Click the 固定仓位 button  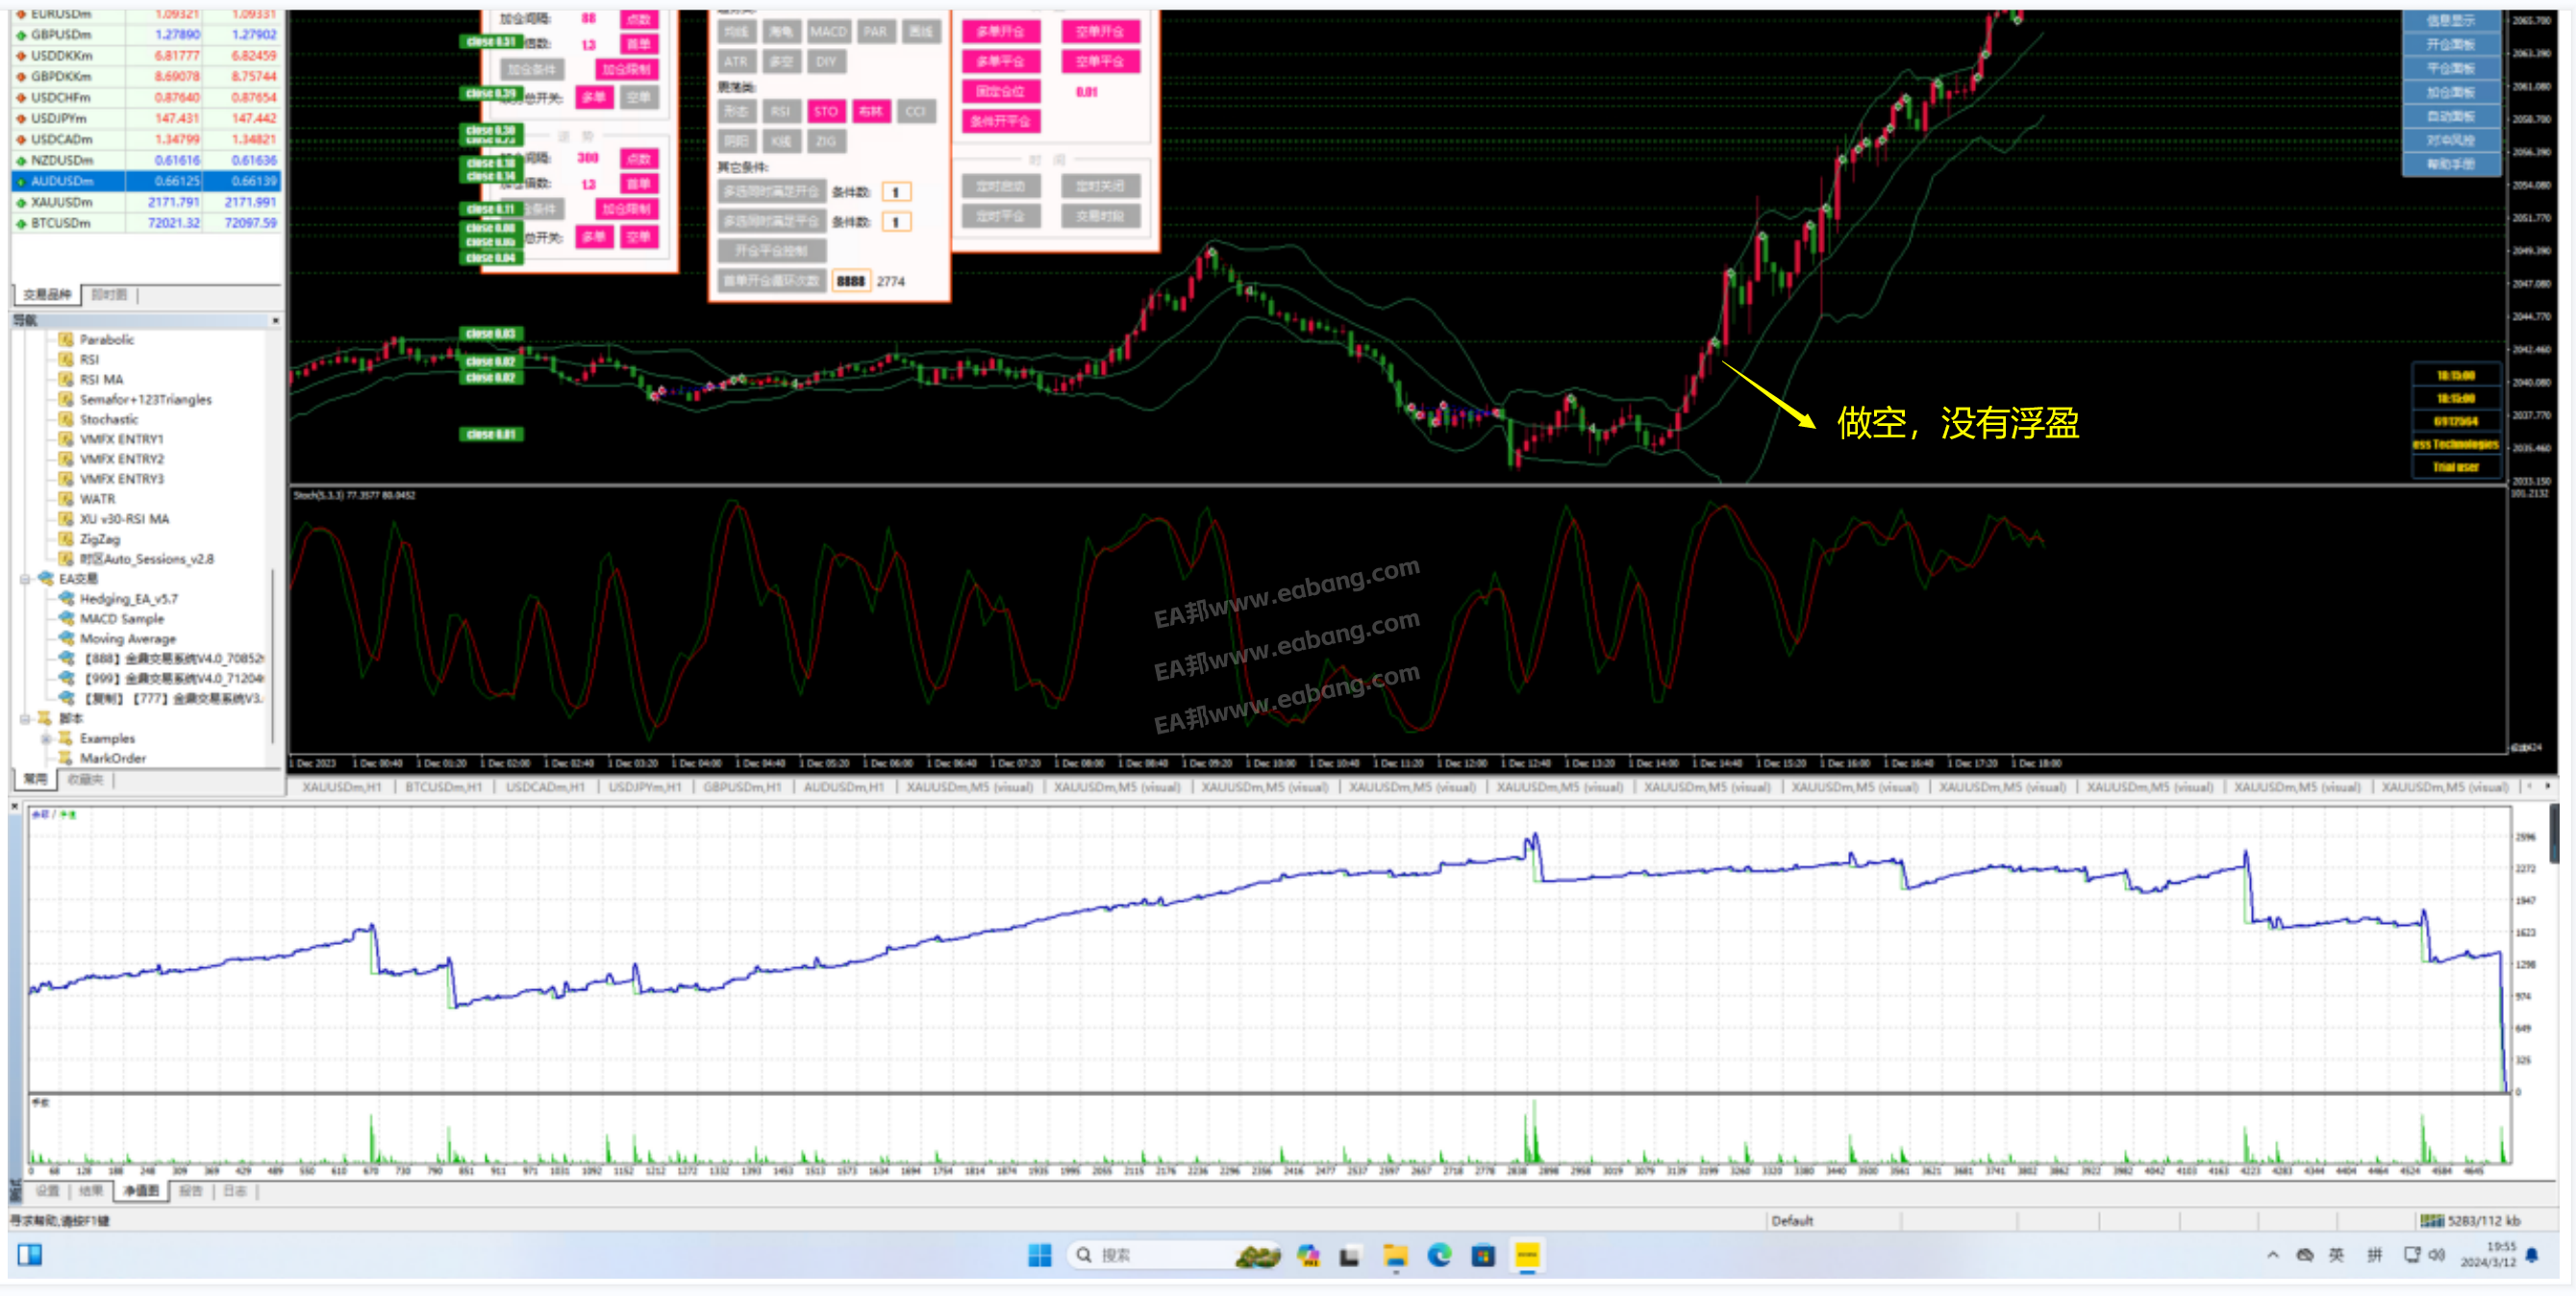1000,92
